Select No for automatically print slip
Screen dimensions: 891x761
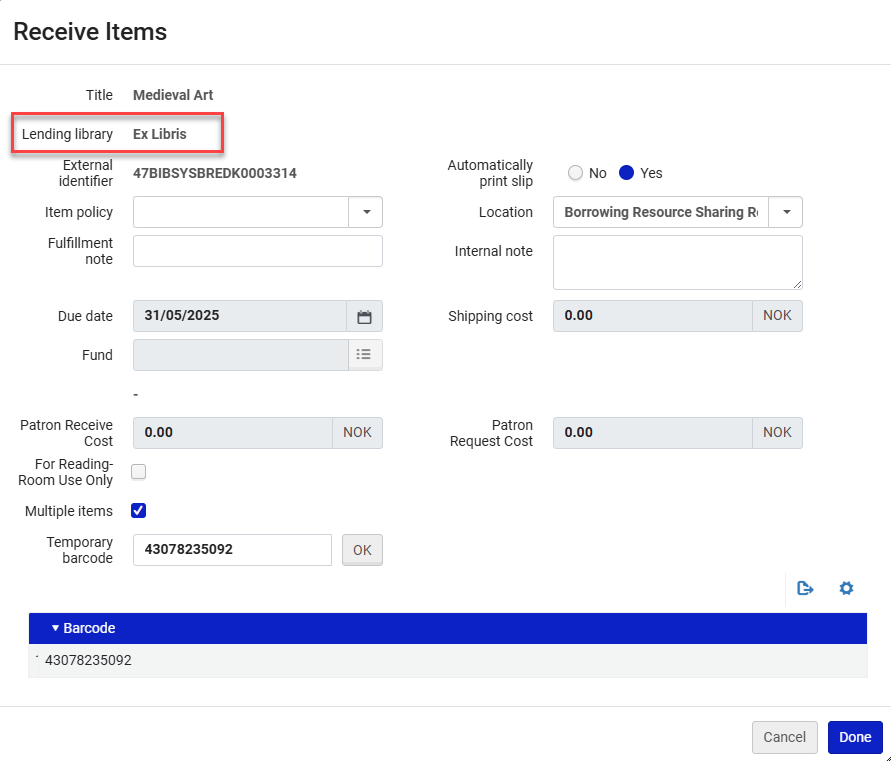[575, 173]
